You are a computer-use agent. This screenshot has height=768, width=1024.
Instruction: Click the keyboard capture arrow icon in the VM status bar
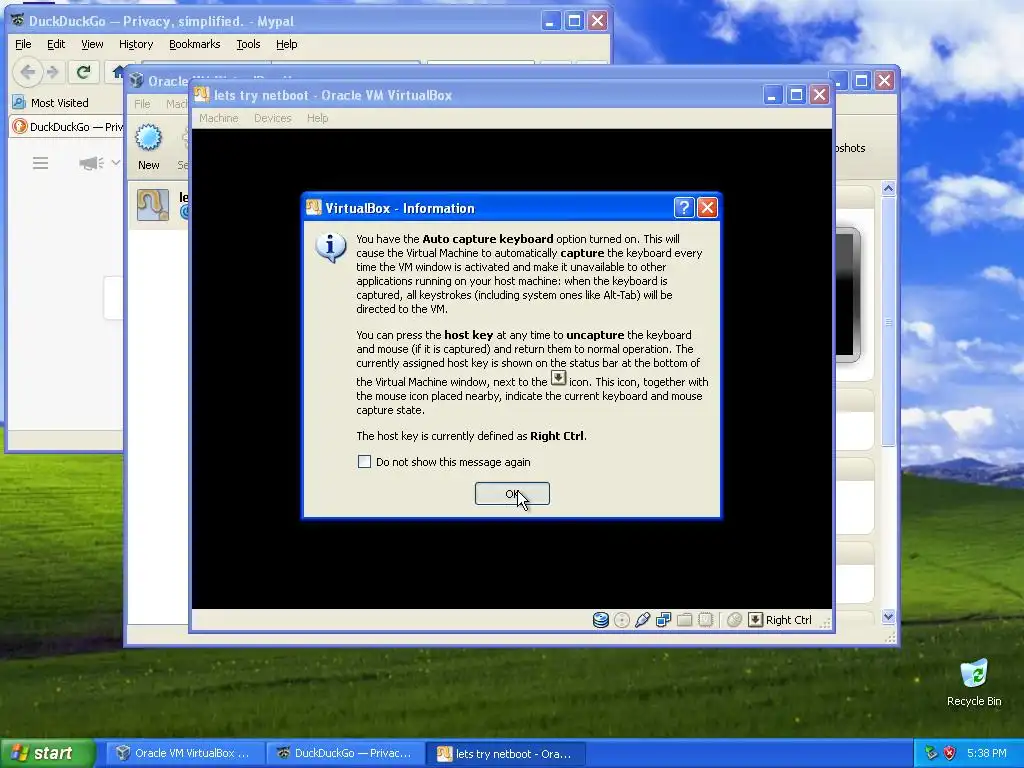point(755,620)
